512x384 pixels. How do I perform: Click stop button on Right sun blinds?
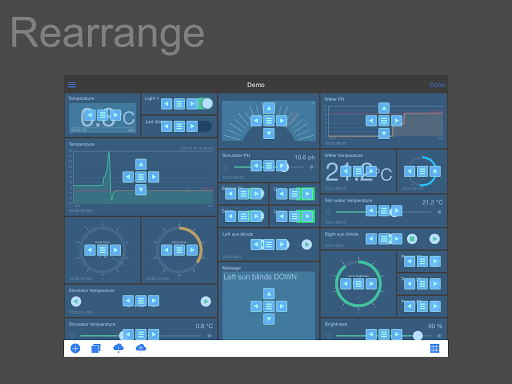[412, 239]
